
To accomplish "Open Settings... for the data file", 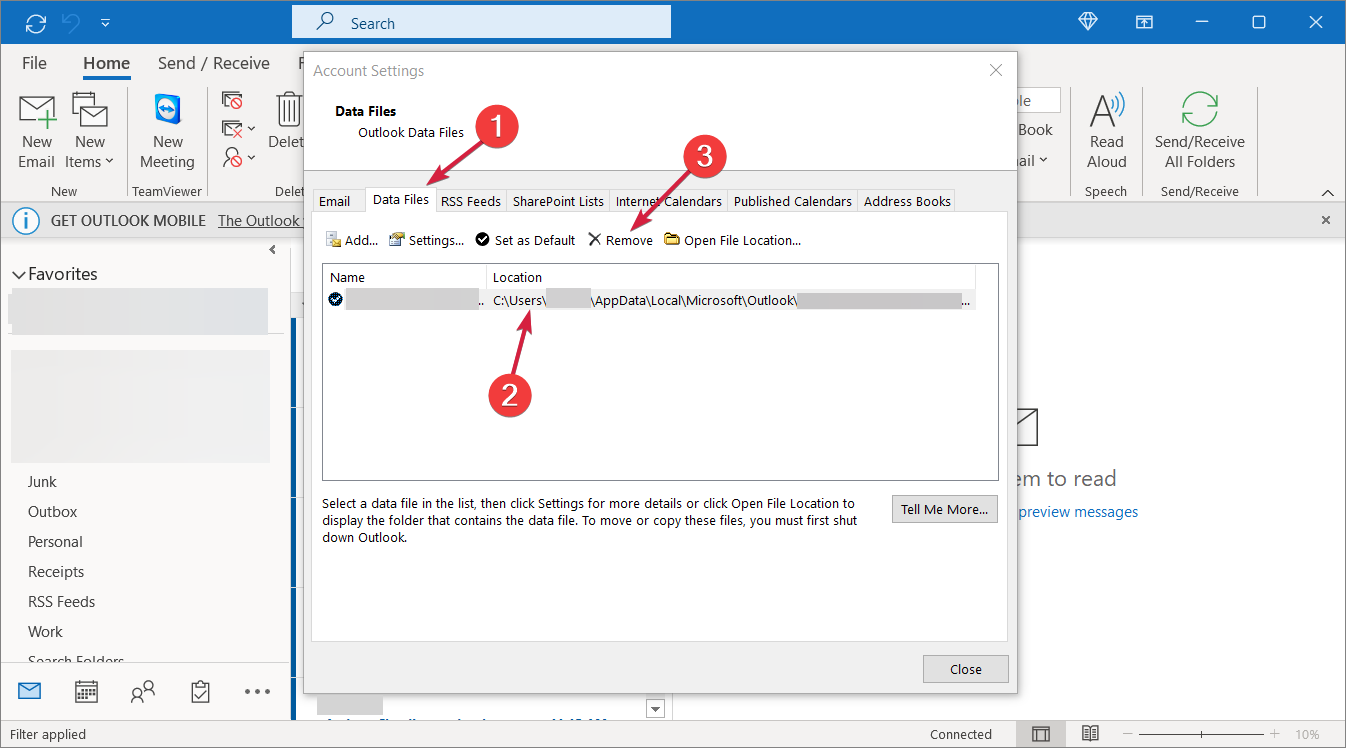I will [427, 240].
